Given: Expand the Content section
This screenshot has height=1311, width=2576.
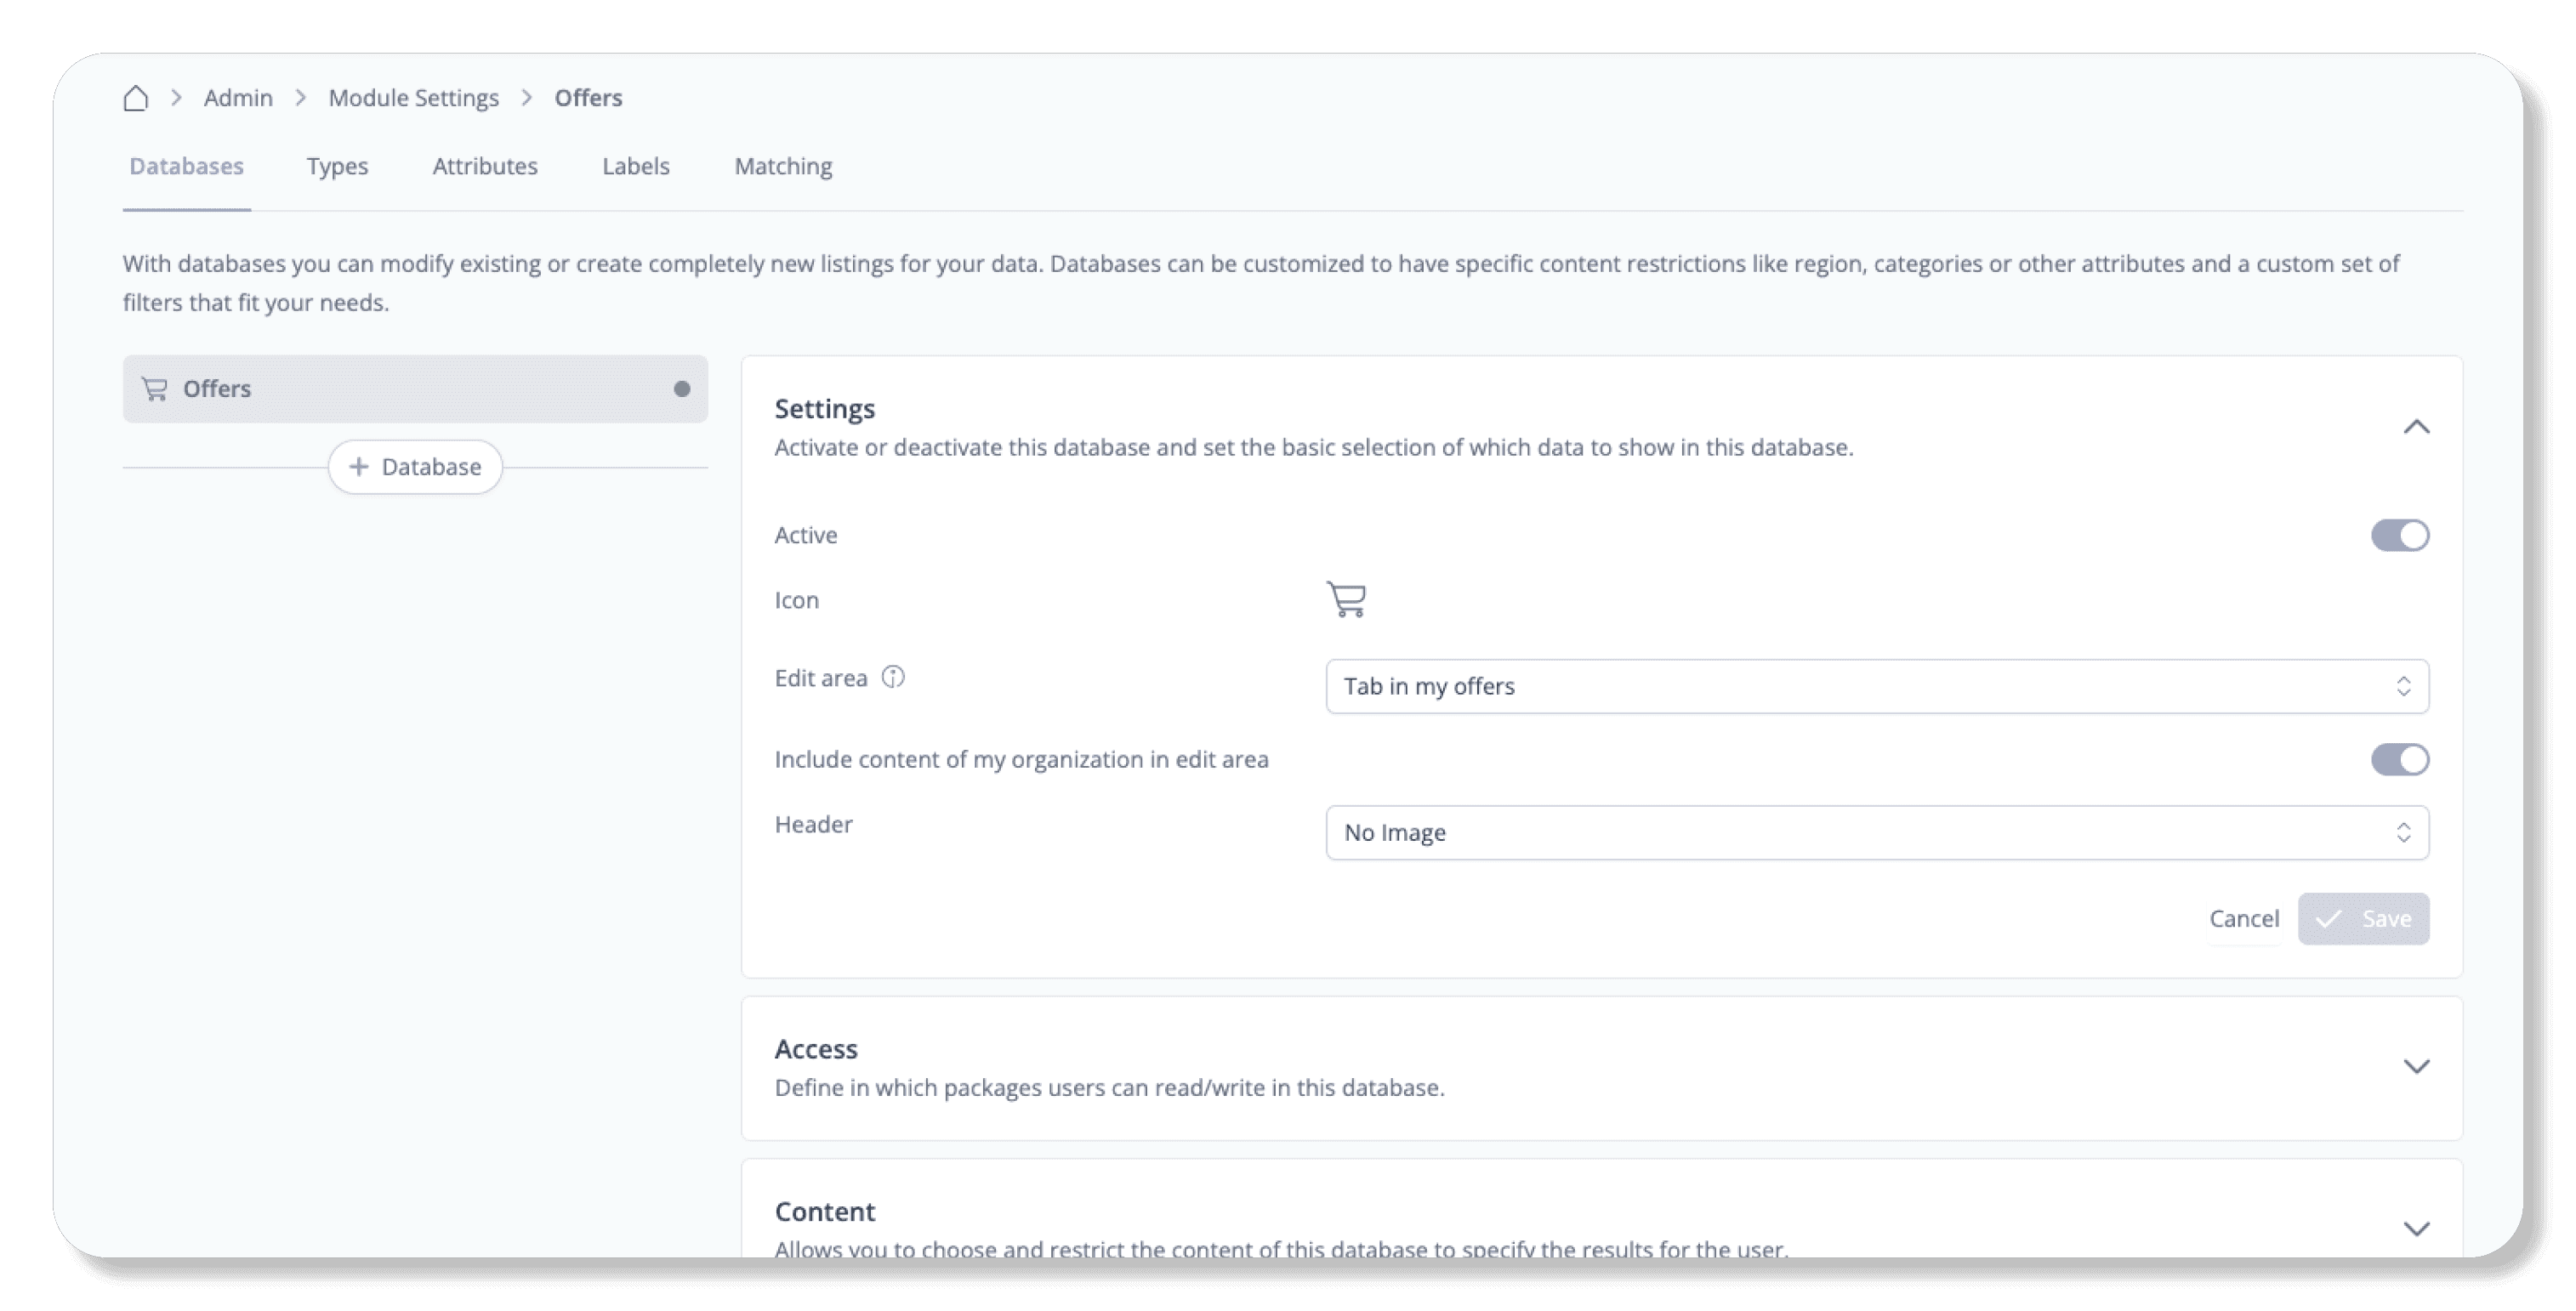Looking at the screenshot, I should tap(2416, 1229).
